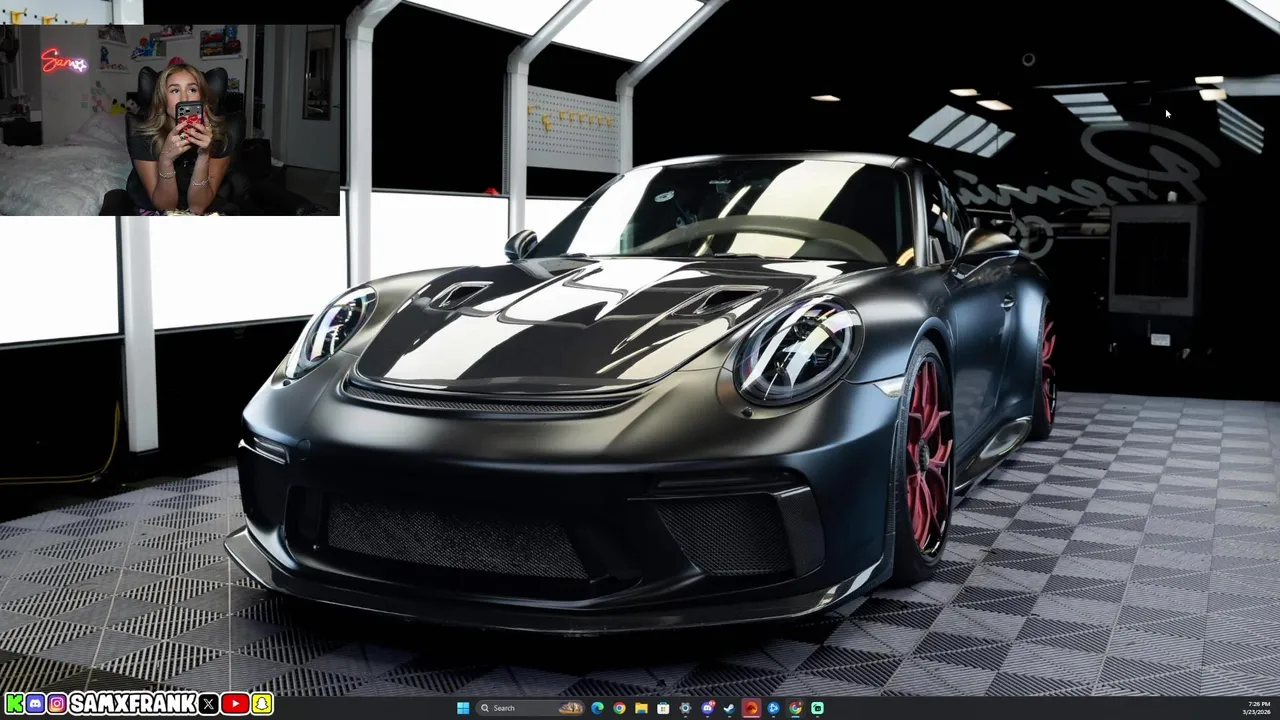Click the taskbar Search box
Viewport: 1280px width, 720px height.
tap(530, 708)
